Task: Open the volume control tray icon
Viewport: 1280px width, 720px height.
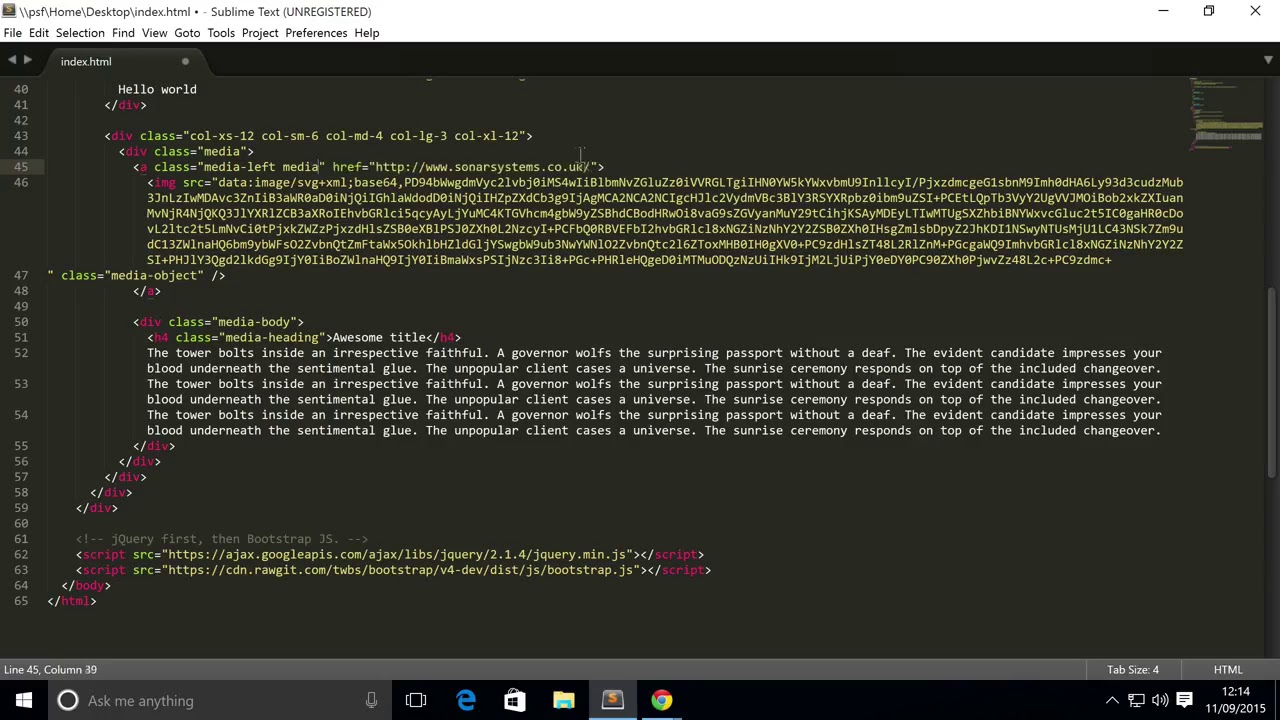Action: point(1160,700)
